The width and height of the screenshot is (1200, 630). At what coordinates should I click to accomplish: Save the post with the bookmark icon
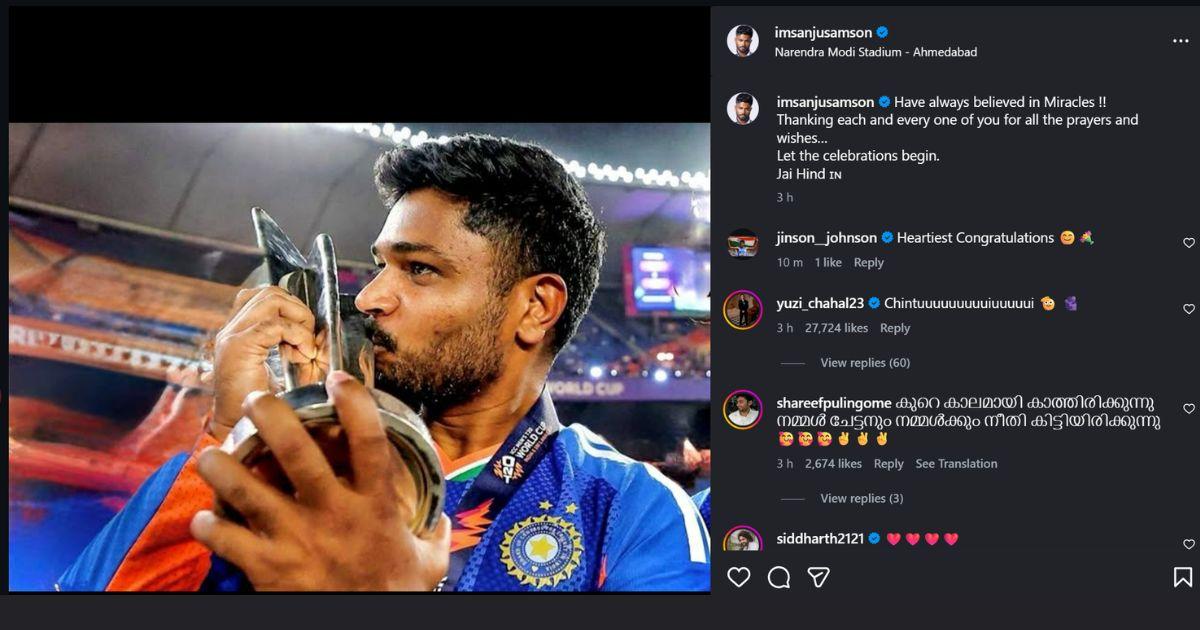coord(1182,577)
